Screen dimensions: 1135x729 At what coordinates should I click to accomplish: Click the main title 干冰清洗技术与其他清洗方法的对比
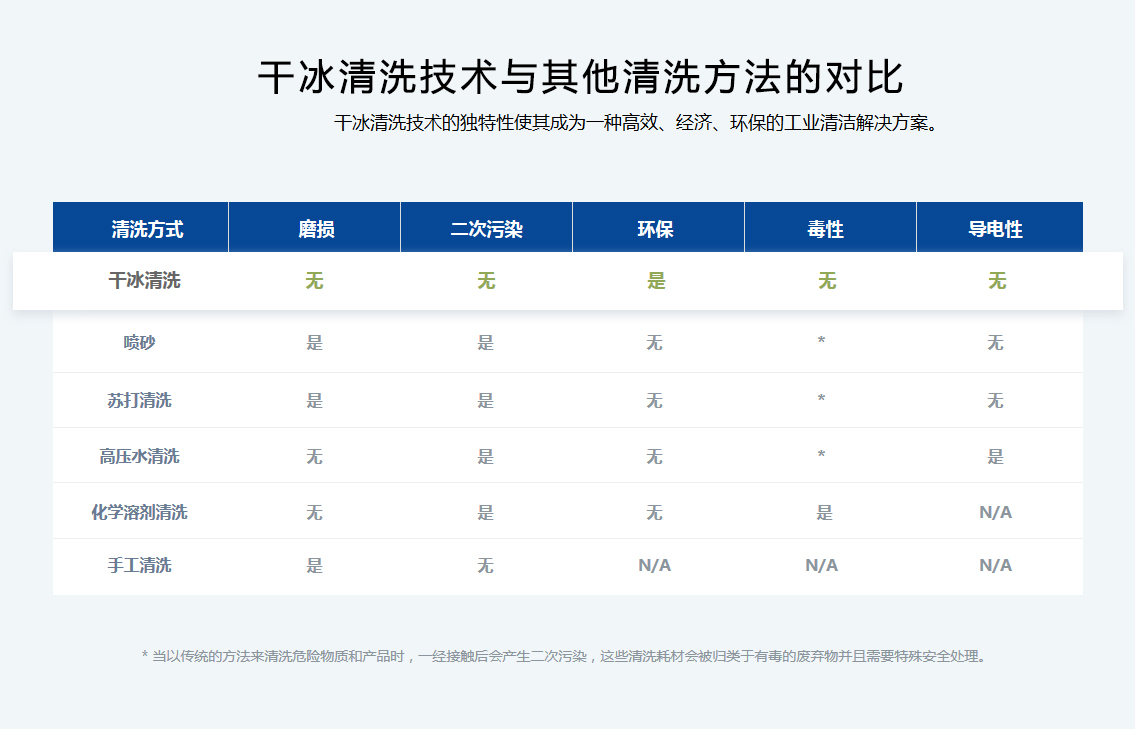pyautogui.click(x=581, y=78)
